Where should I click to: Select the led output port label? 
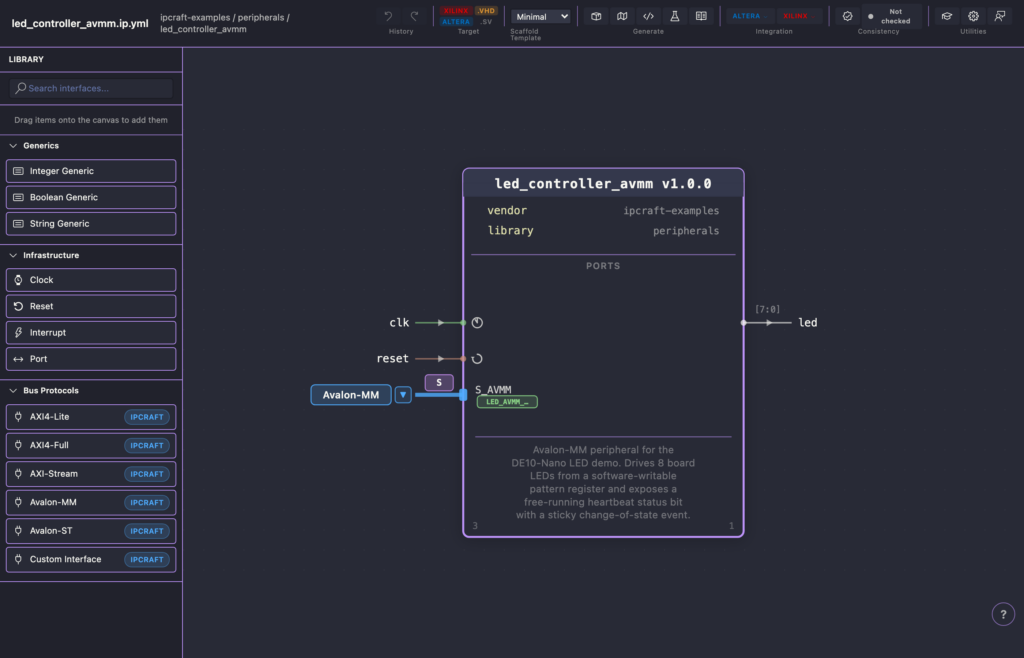808,322
